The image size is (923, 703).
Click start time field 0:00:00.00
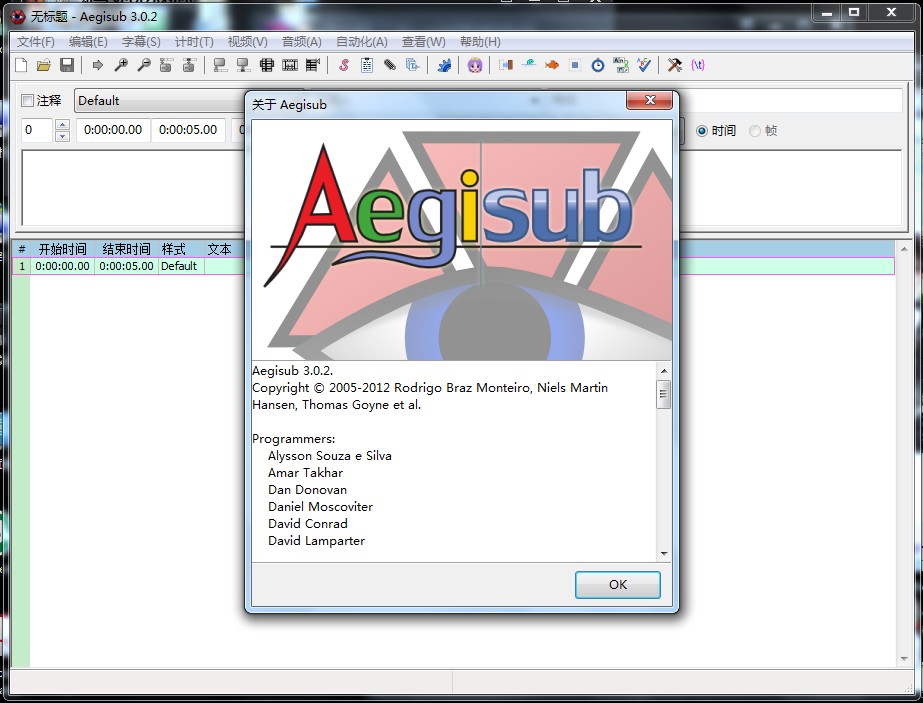point(113,130)
